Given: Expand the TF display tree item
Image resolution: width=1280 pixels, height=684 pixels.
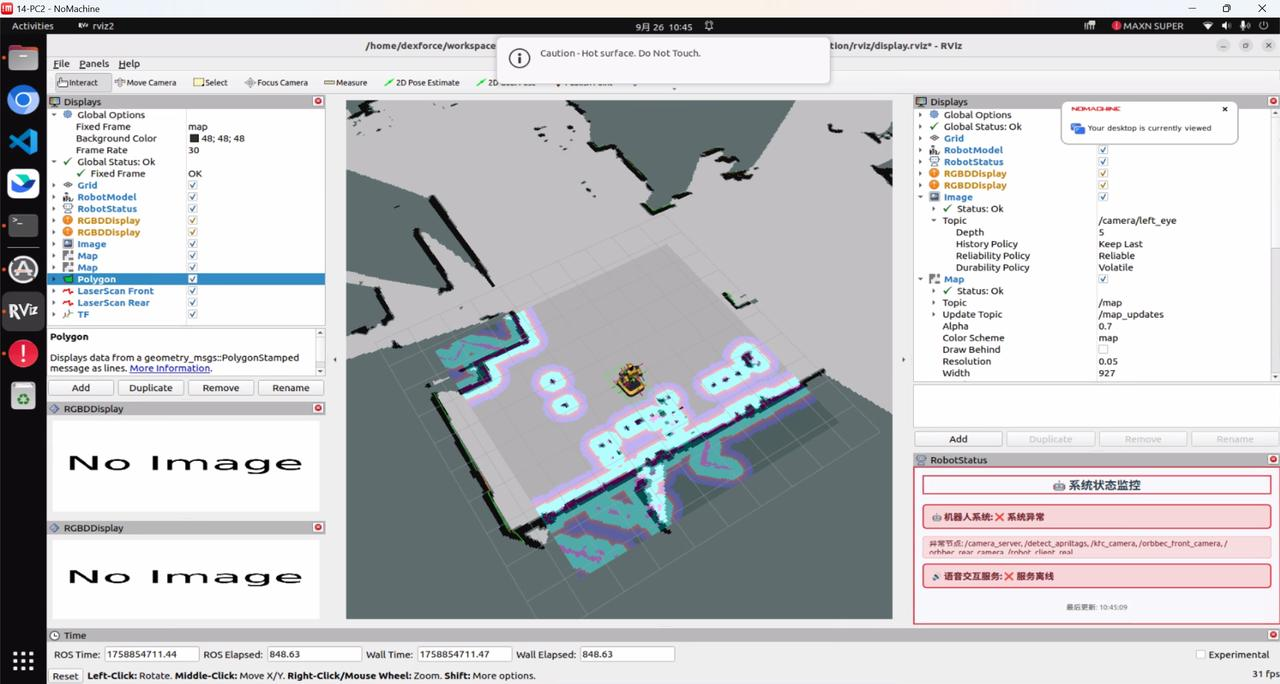Looking at the screenshot, I should point(55,314).
